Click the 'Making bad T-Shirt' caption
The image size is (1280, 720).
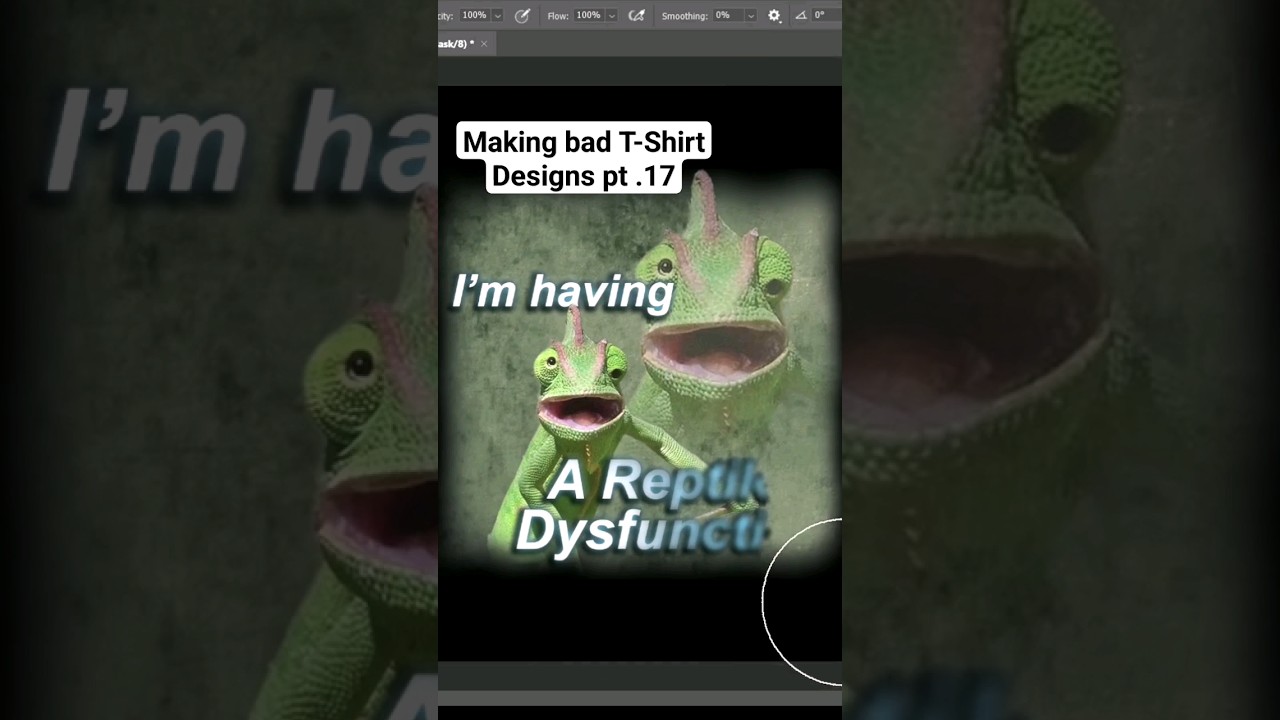(x=584, y=142)
